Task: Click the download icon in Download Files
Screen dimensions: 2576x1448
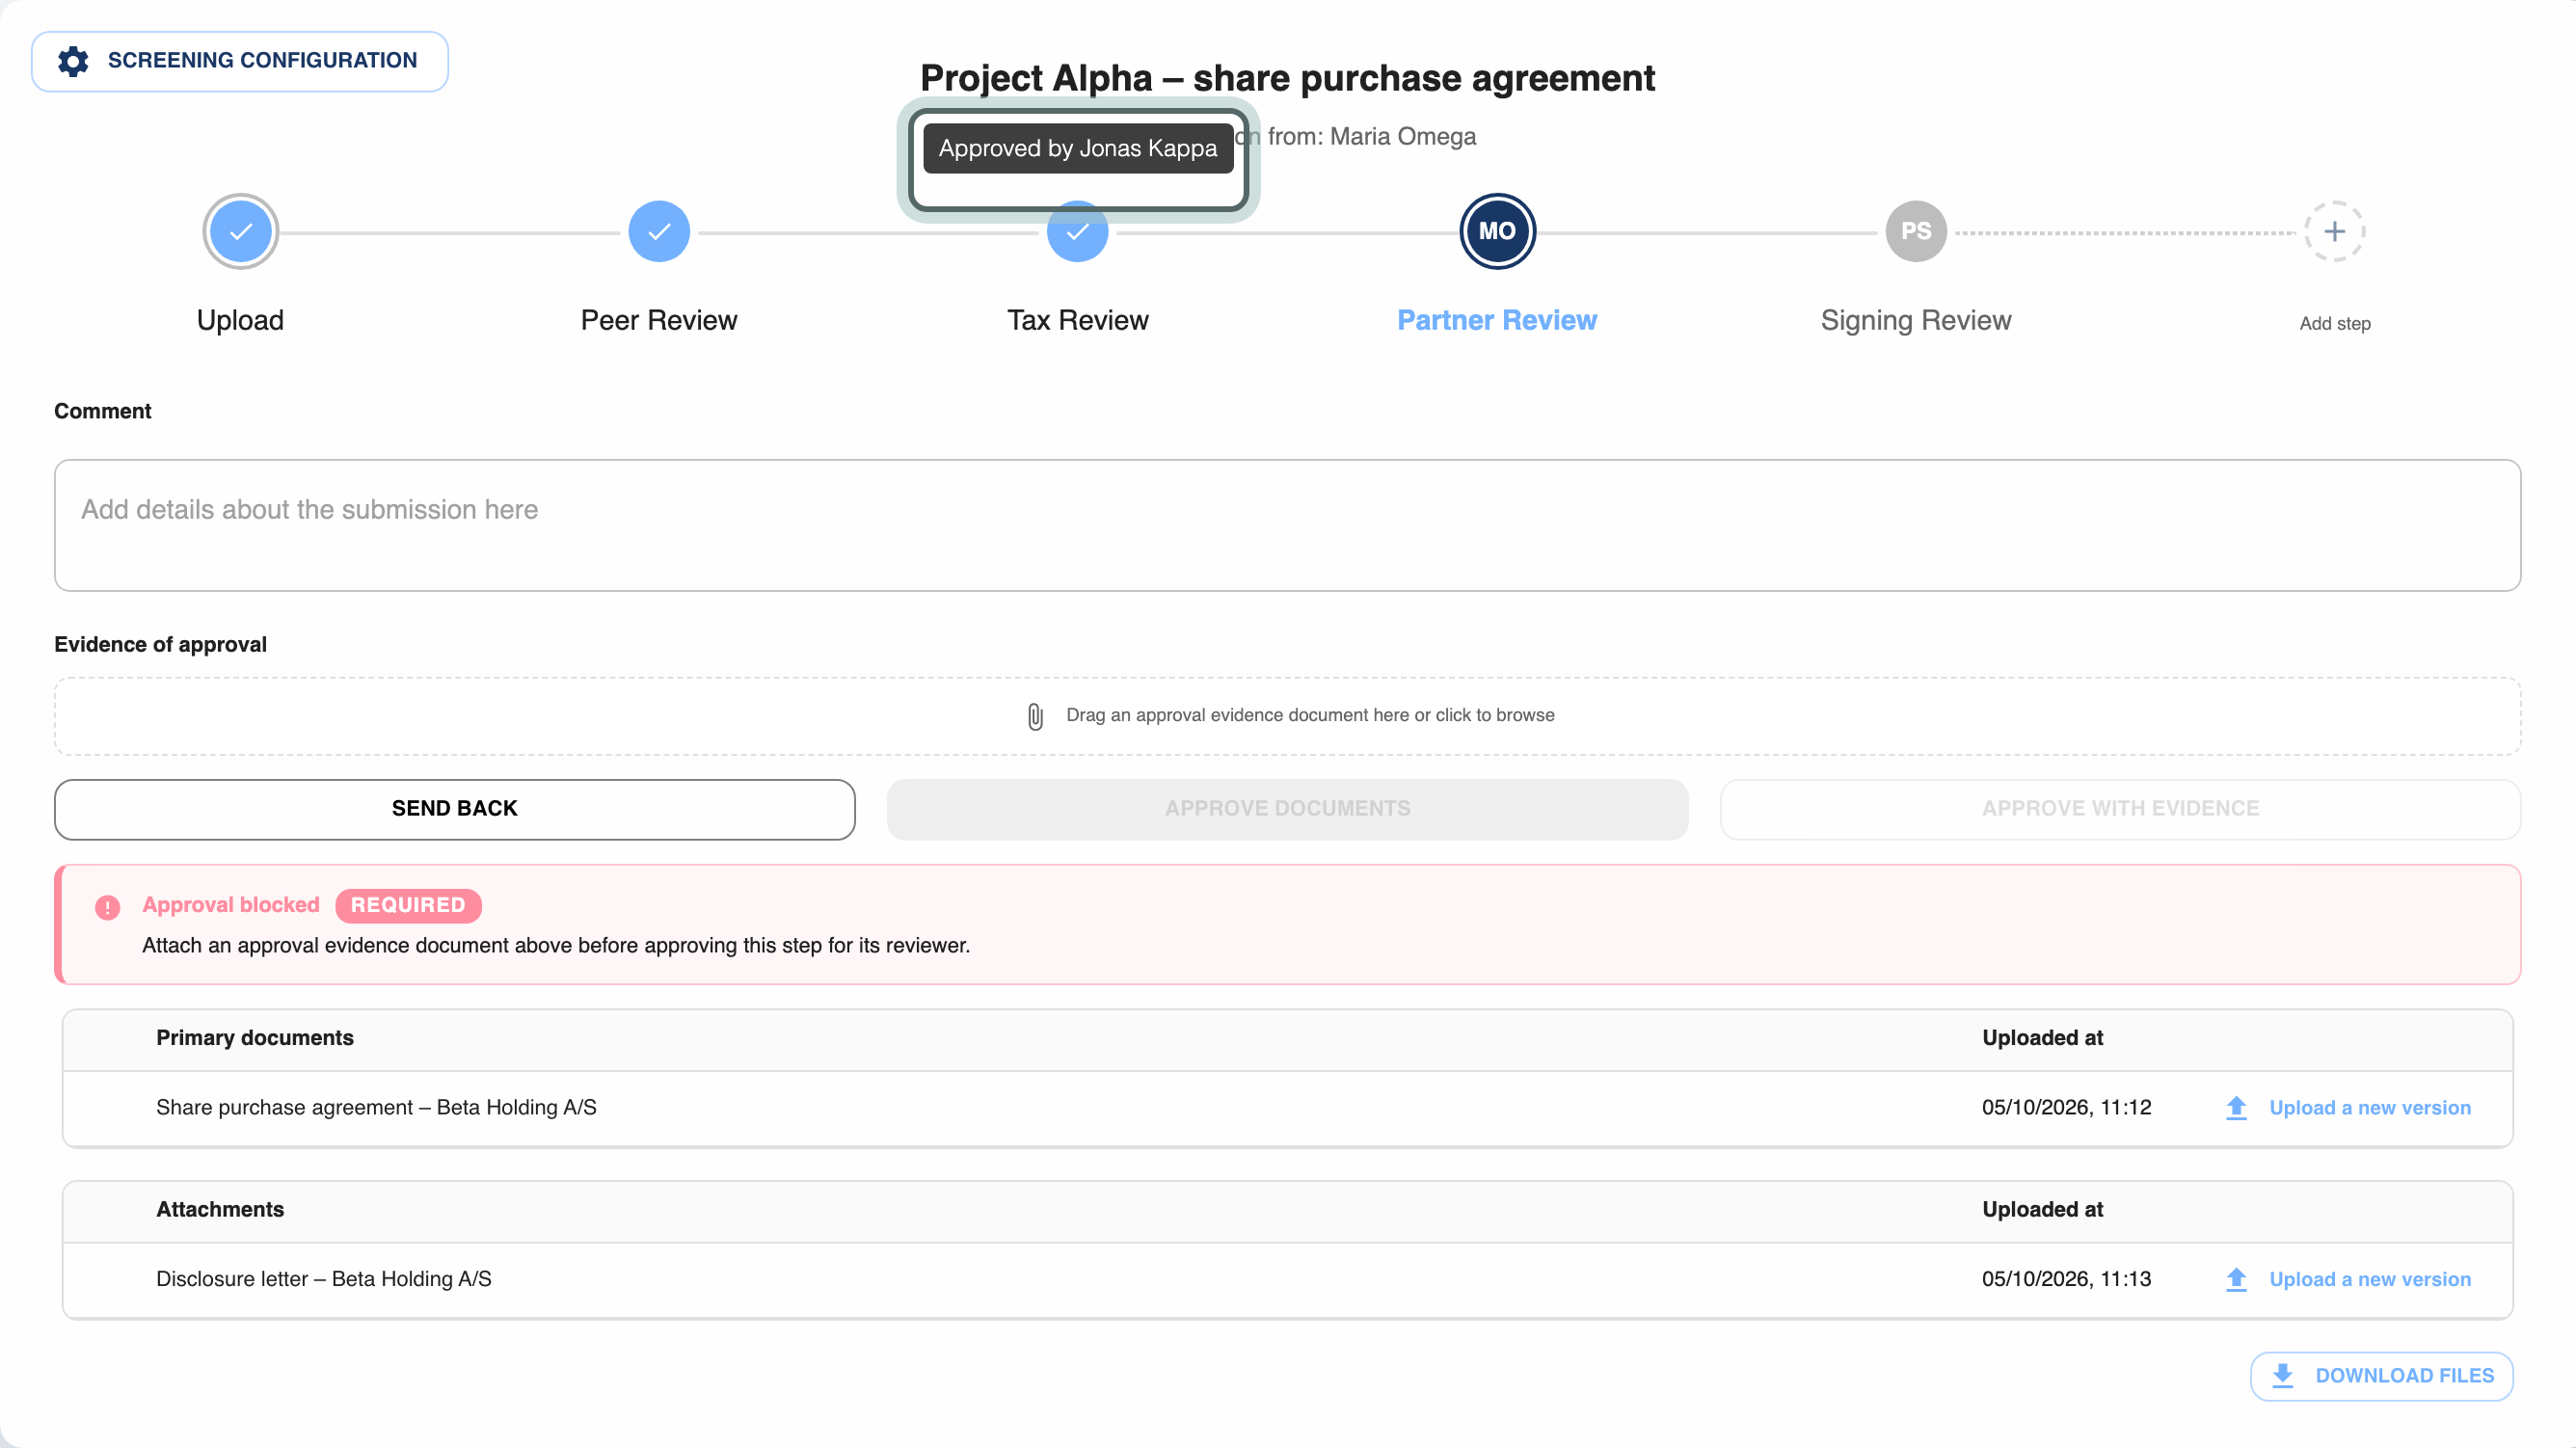Action: (2283, 1376)
